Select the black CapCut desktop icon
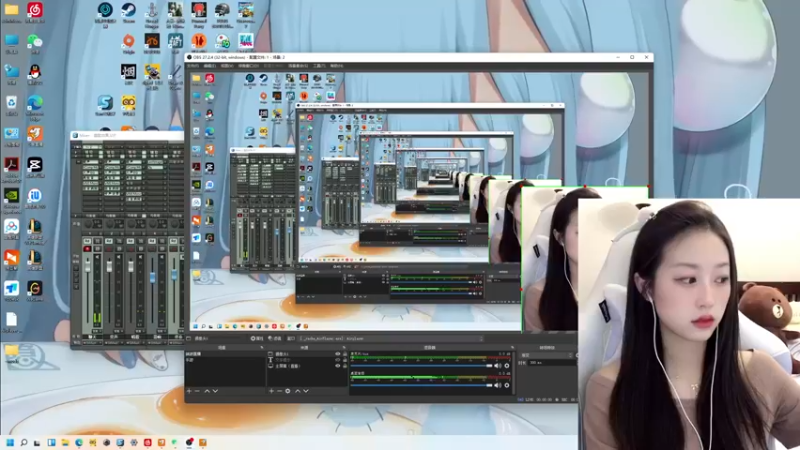The width and height of the screenshot is (800, 450). 35,165
